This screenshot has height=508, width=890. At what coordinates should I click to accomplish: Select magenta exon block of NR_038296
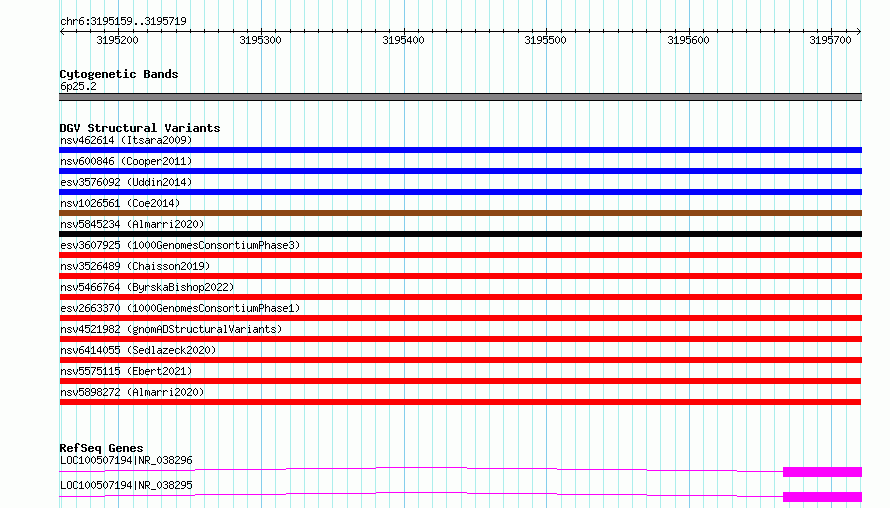[822, 472]
